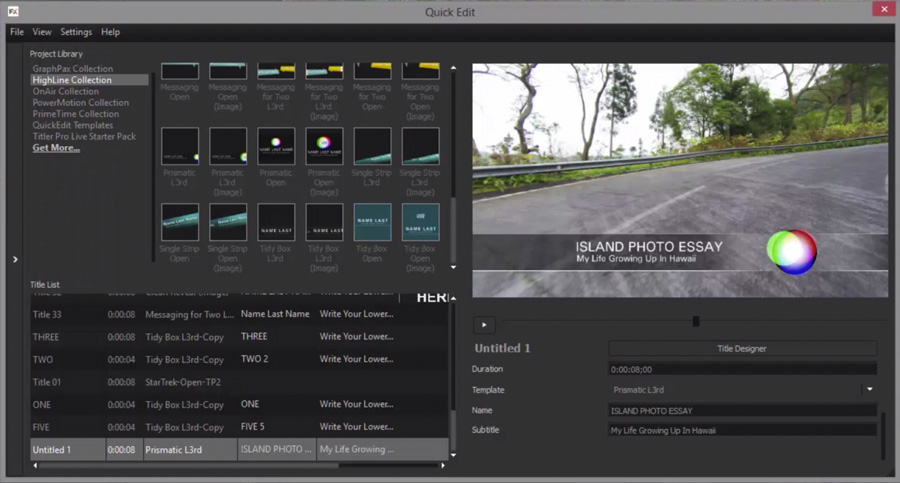Select the Title 33 row in Title List

point(239,314)
